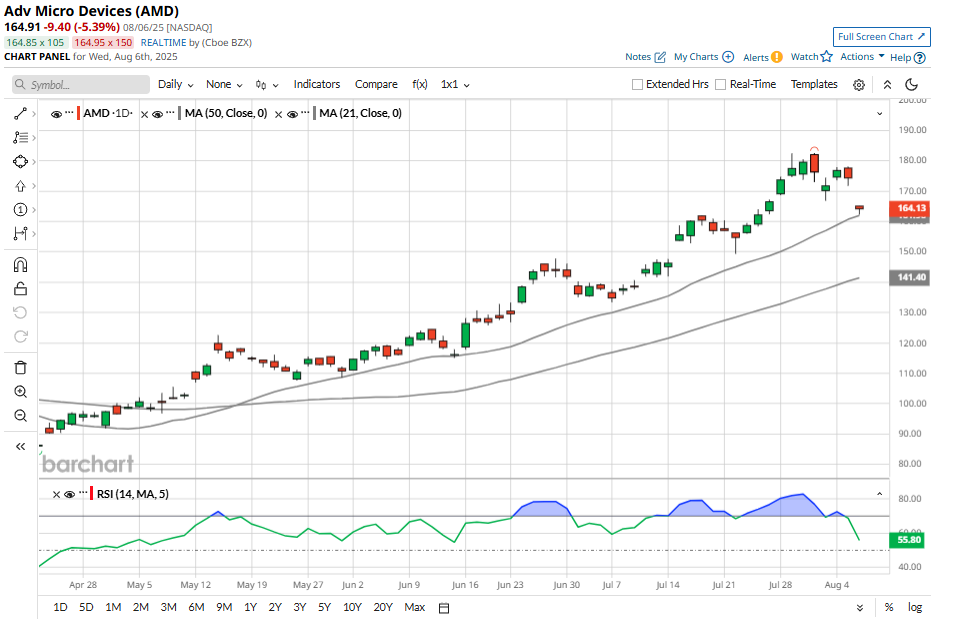Viewport: 959px width, 634px height.
Task: Select the 1Y time range
Action: tap(250, 607)
